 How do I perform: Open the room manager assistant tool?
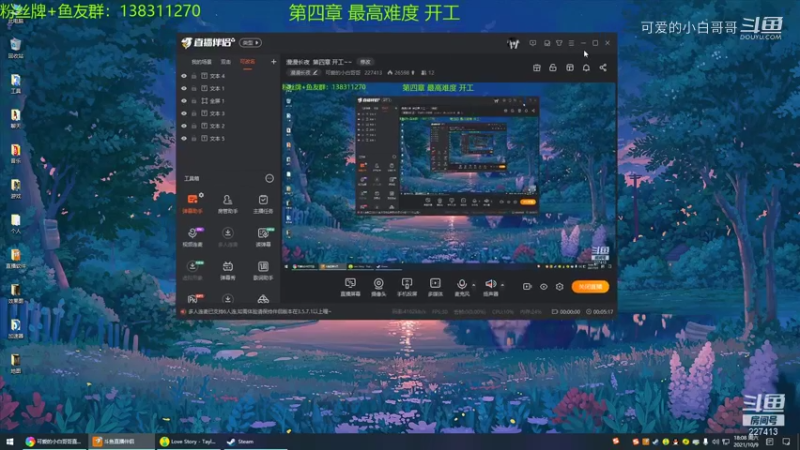coord(228,203)
